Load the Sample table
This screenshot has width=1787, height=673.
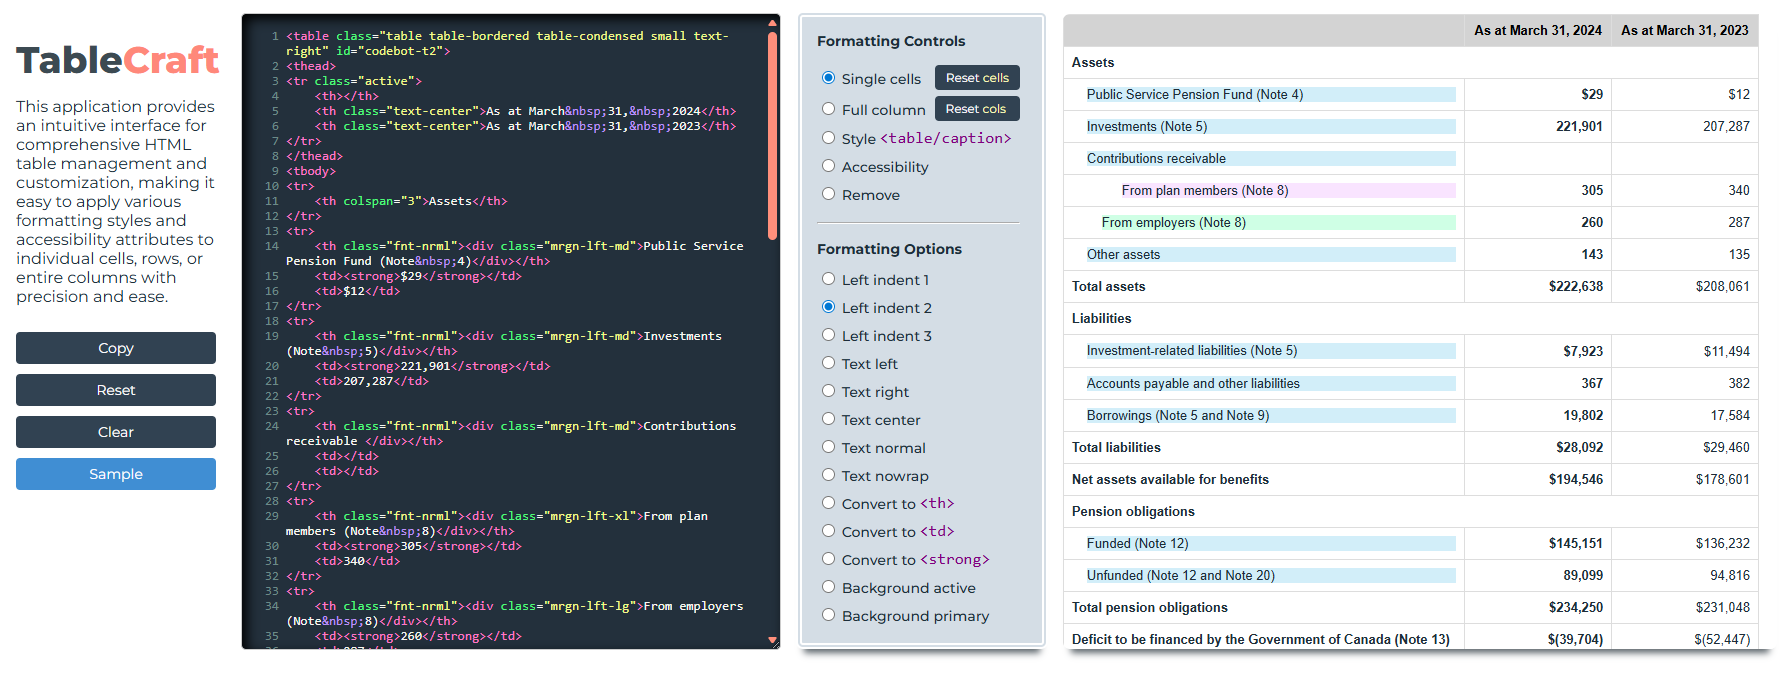[x=116, y=474]
